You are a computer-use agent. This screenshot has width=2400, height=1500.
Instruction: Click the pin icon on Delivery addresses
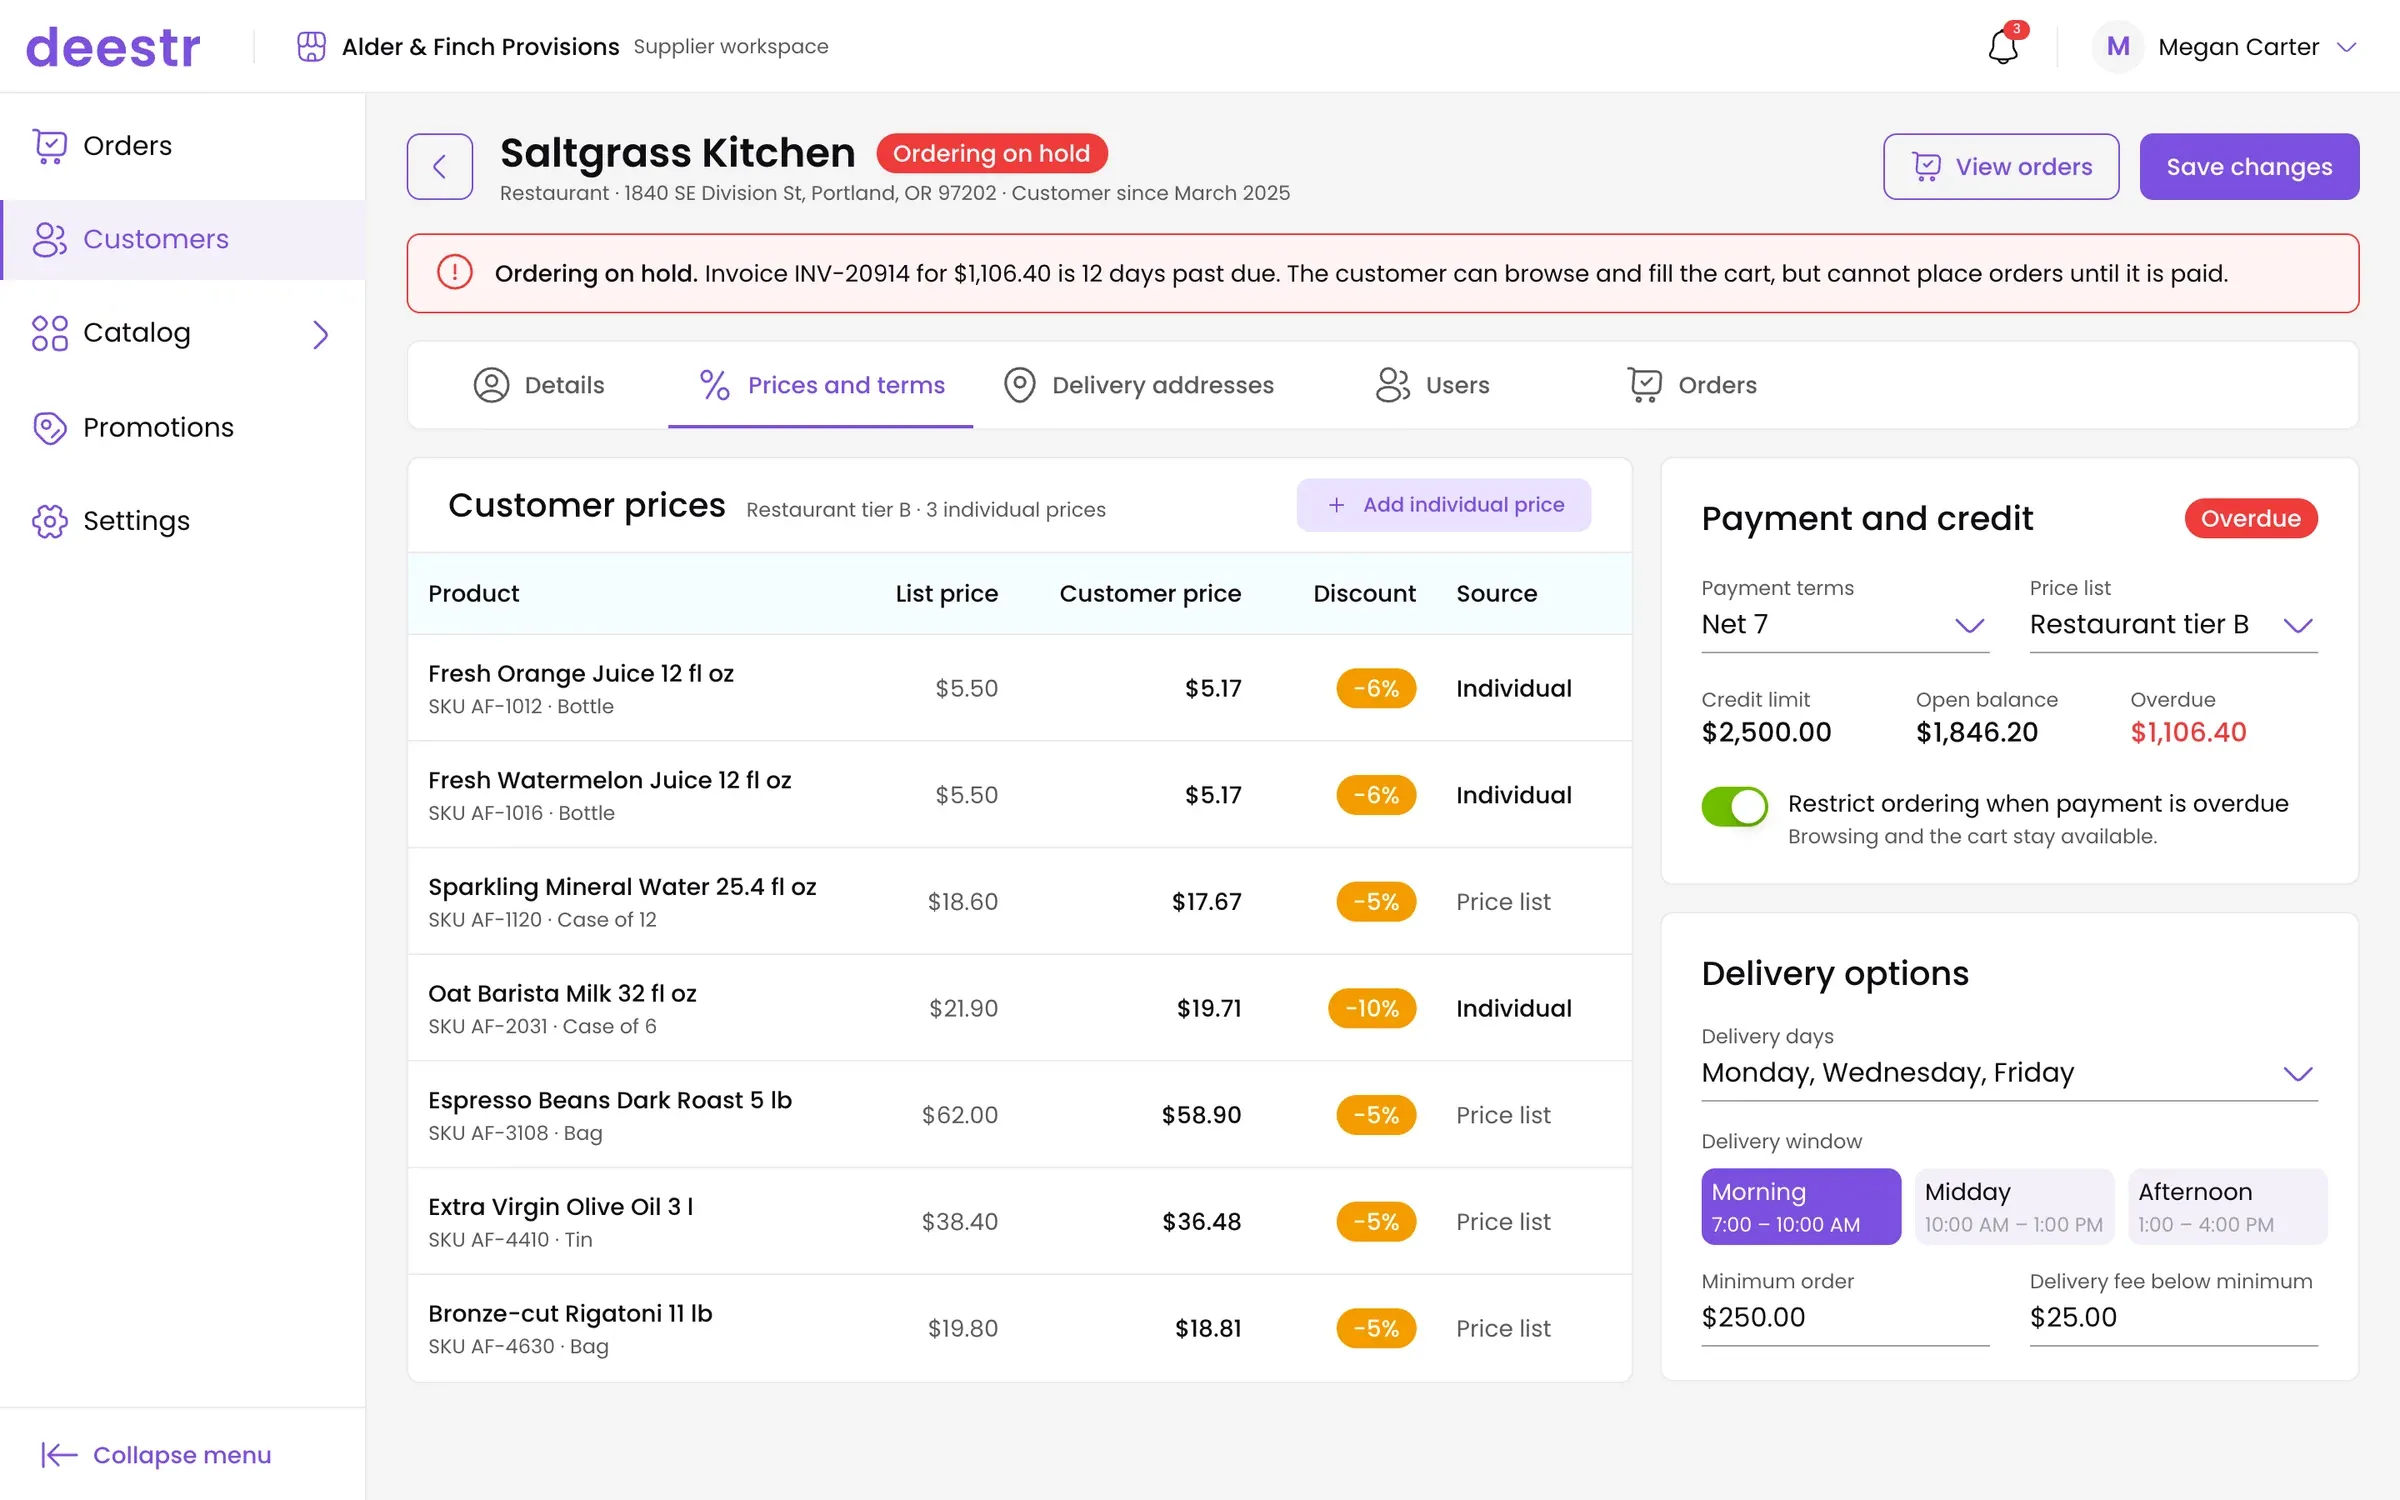[x=1019, y=385]
